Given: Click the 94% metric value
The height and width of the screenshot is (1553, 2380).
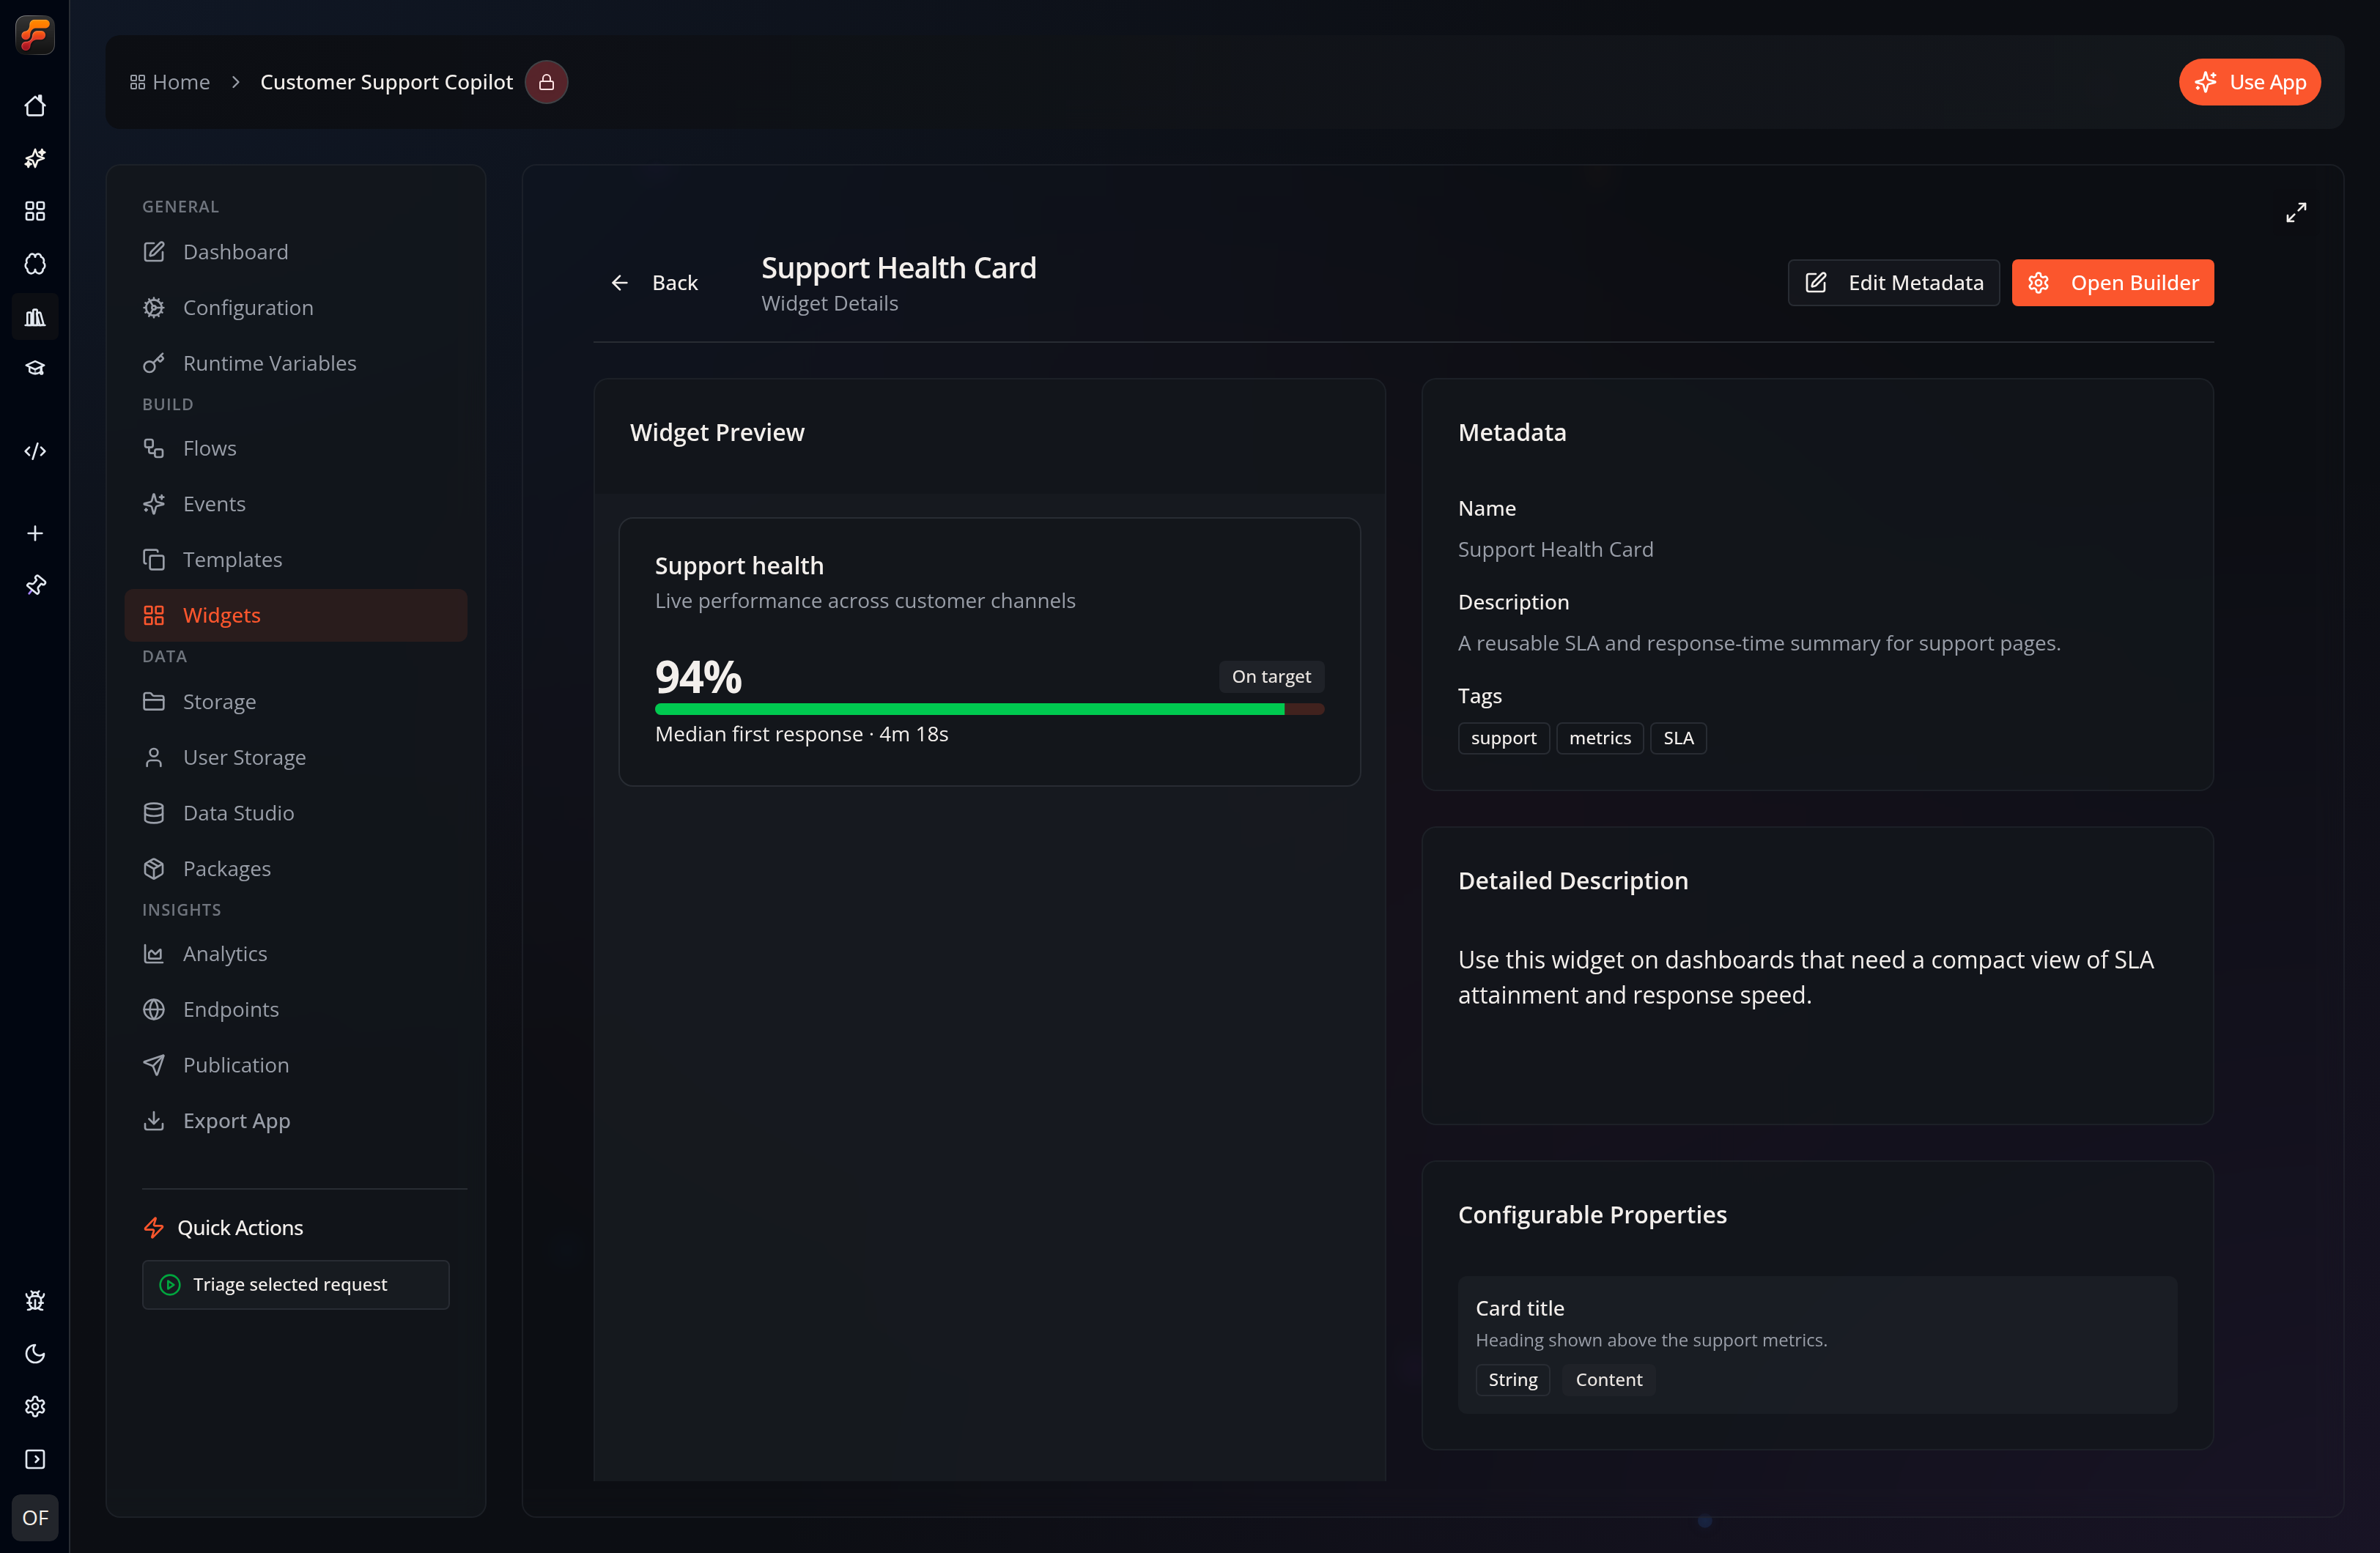Looking at the screenshot, I should 698,677.
